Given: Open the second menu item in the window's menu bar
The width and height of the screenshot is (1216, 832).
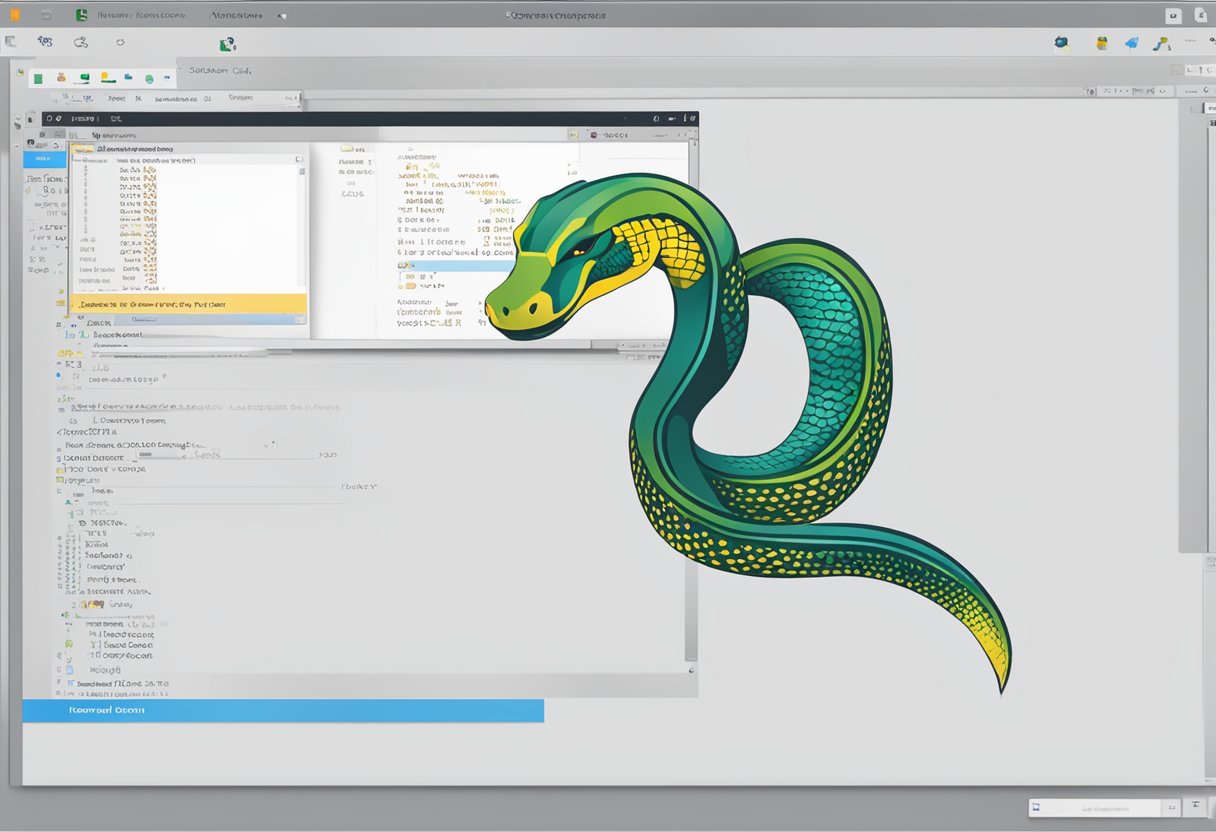Looking at the screenshot, I should tap(115, 98).
